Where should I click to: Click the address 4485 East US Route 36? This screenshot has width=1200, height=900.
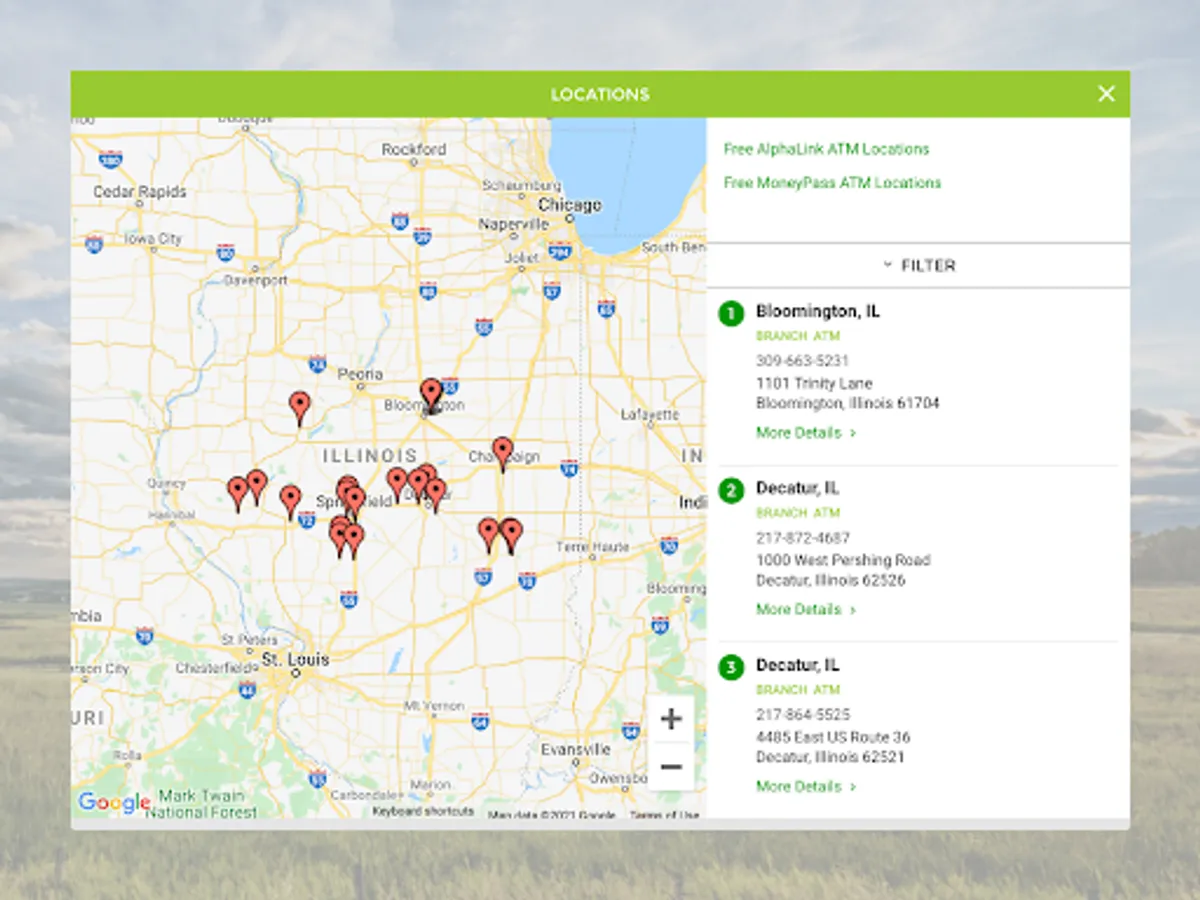coord(833,737)
